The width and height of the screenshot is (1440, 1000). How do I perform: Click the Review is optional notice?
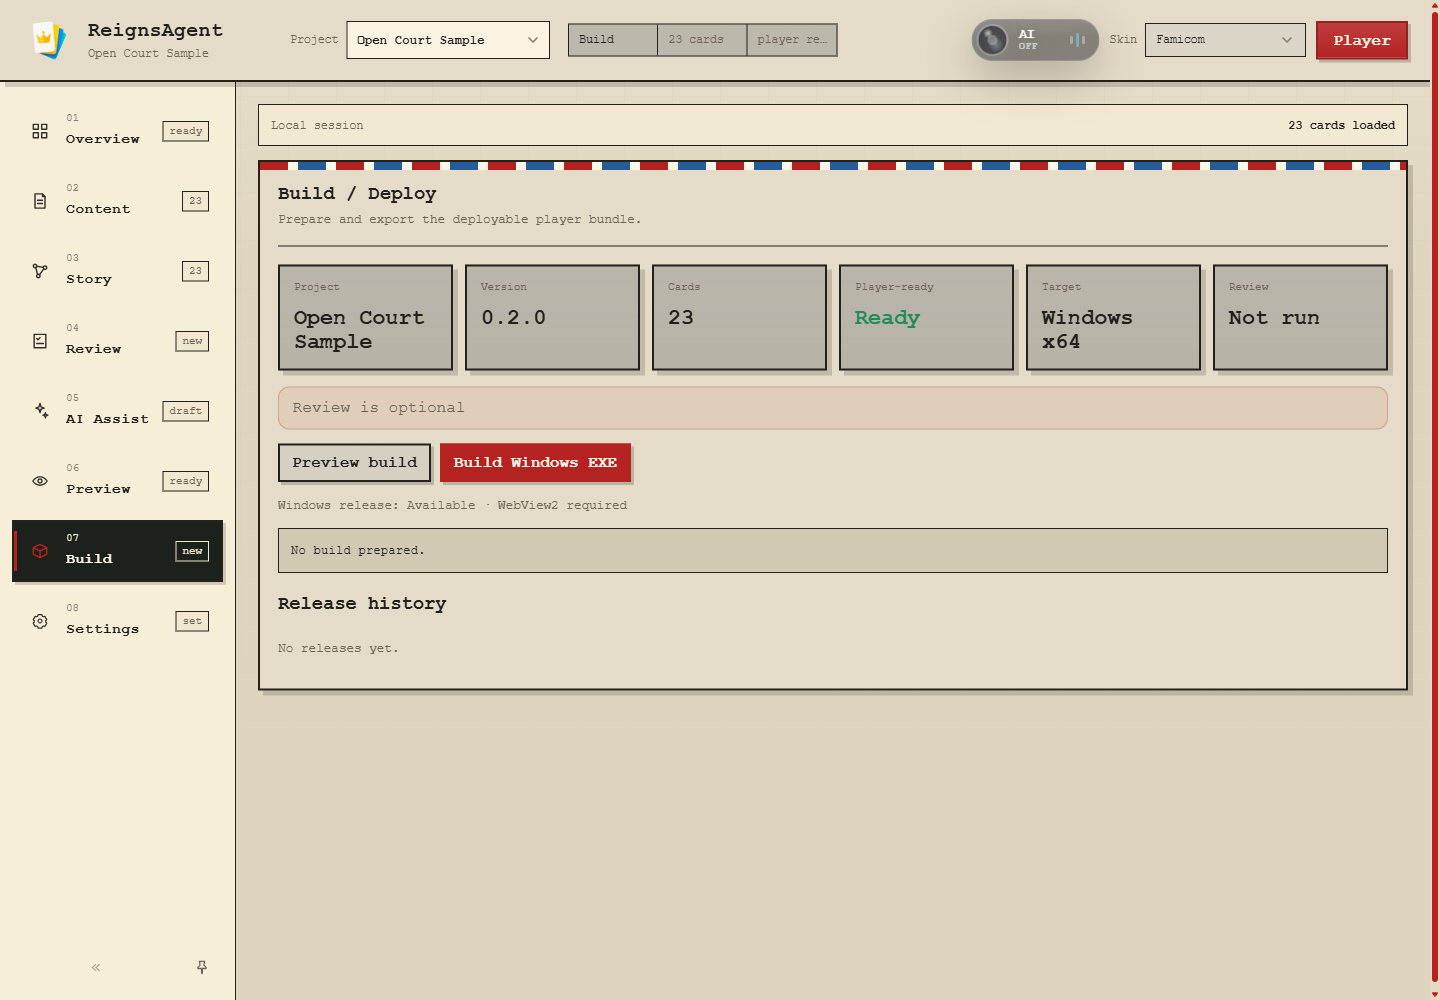pos(832,408)
